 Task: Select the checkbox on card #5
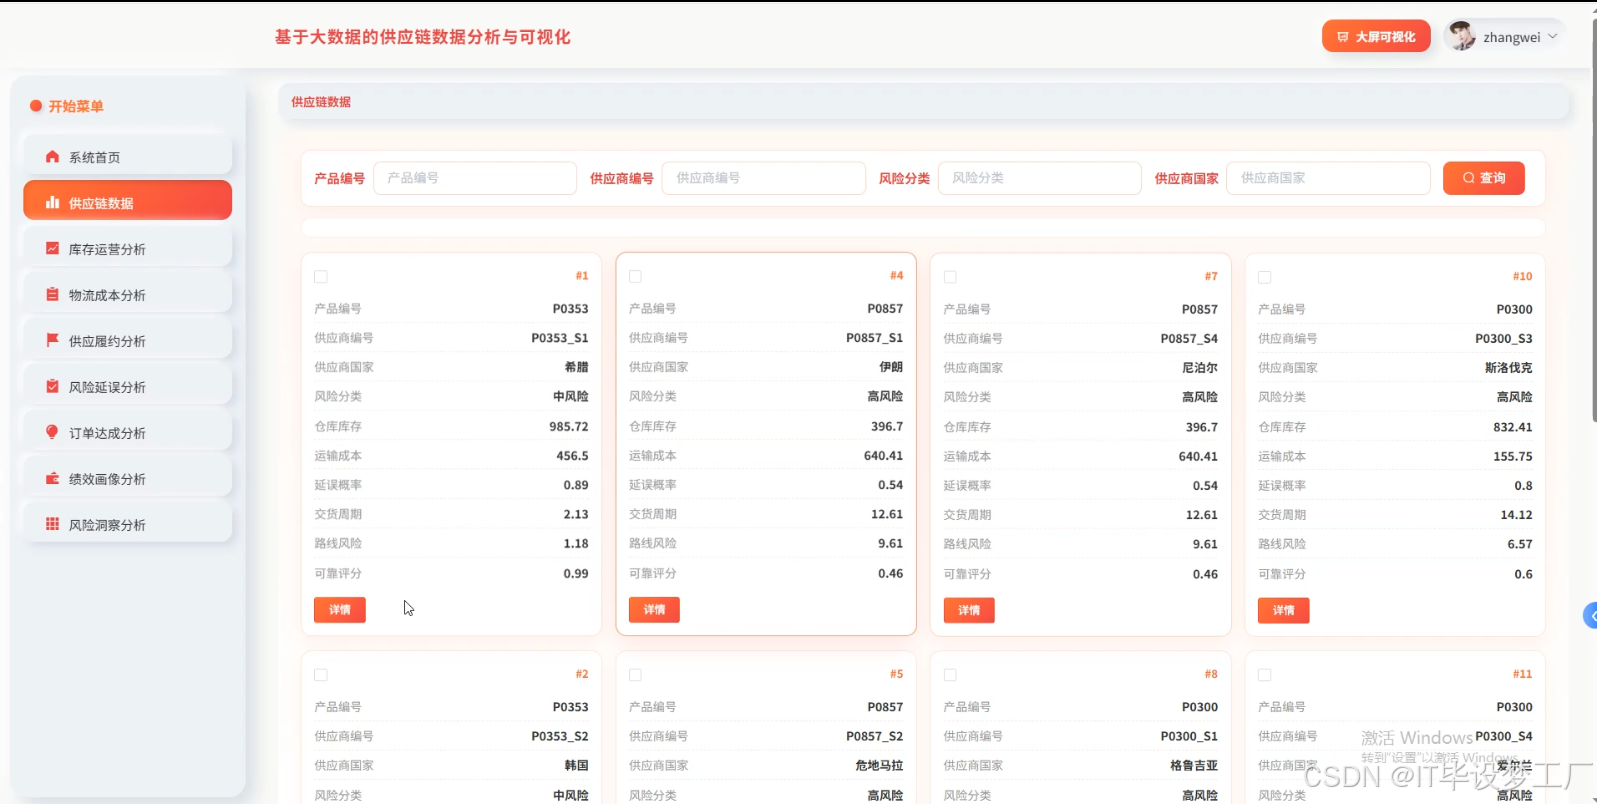pos(635,675)
